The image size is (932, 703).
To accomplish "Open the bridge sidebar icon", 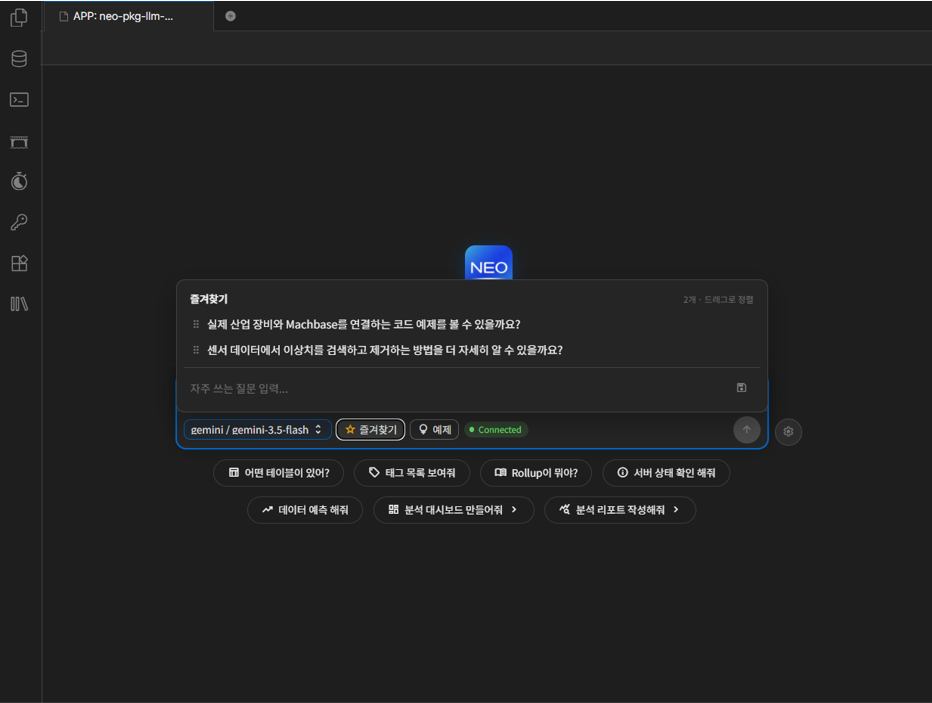I will click(19, 142).
